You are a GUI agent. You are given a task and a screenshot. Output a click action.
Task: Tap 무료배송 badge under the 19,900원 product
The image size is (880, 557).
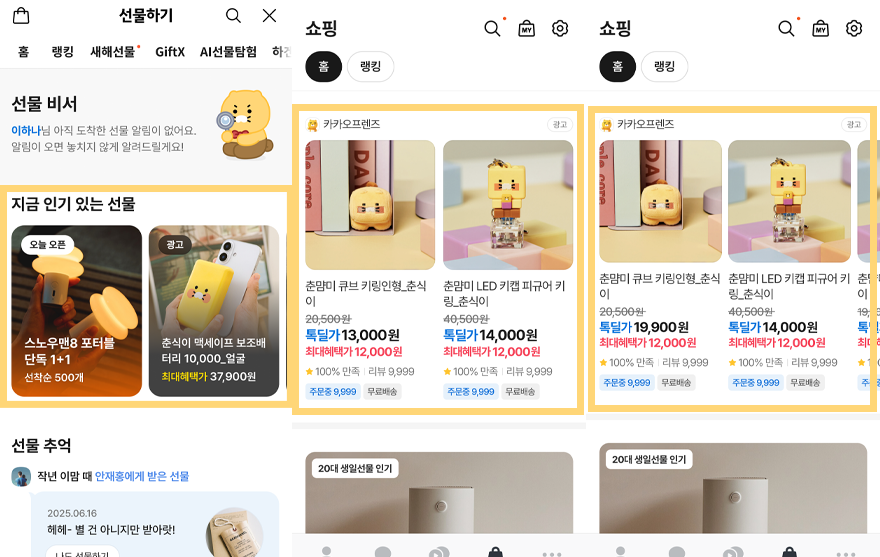coord(676,382)
